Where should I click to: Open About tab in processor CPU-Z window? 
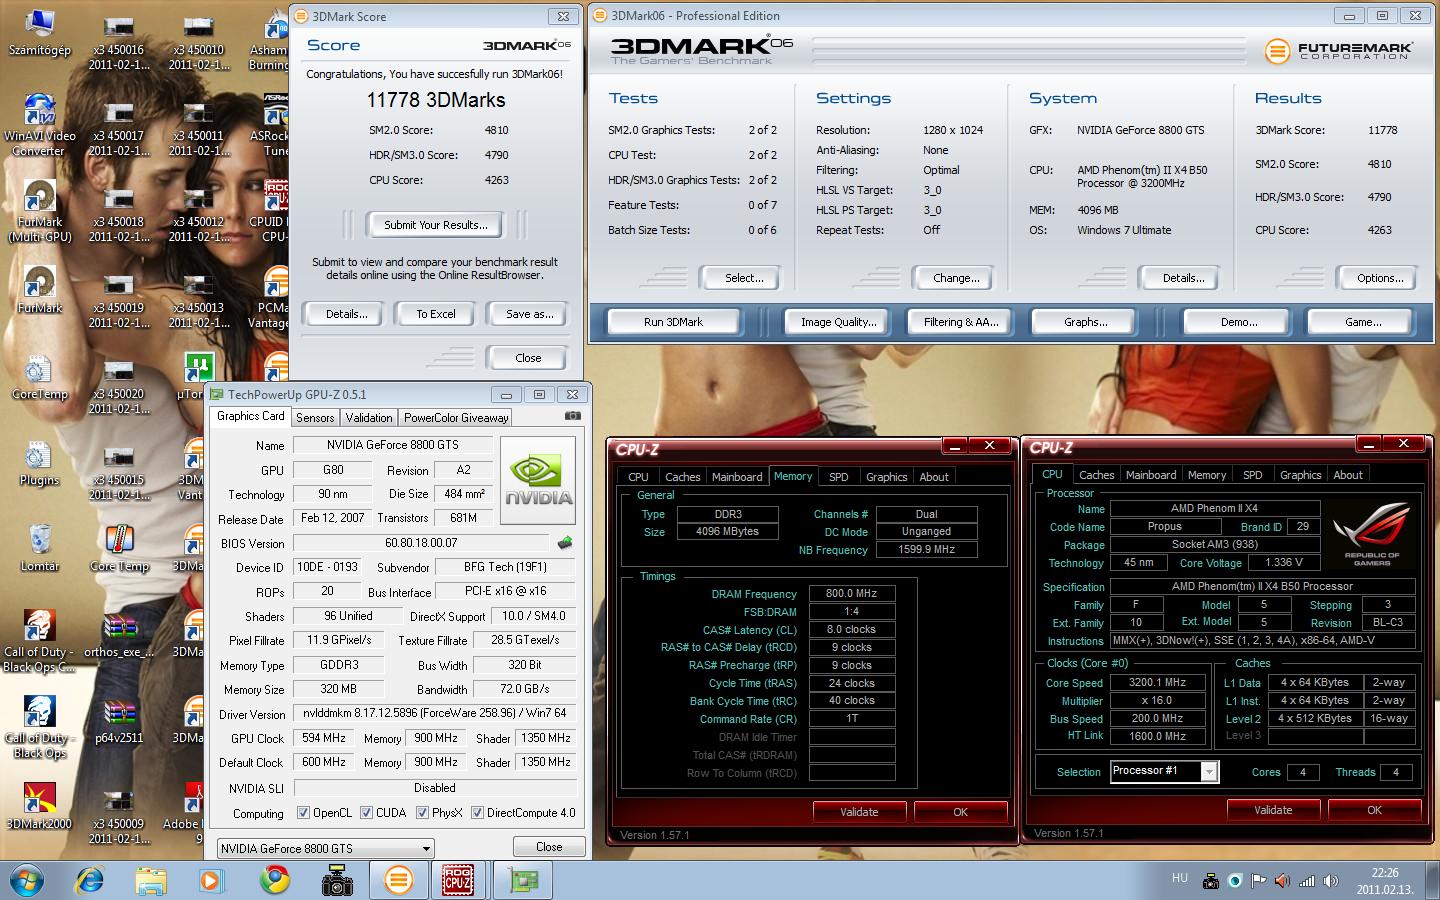[1348, 475]
